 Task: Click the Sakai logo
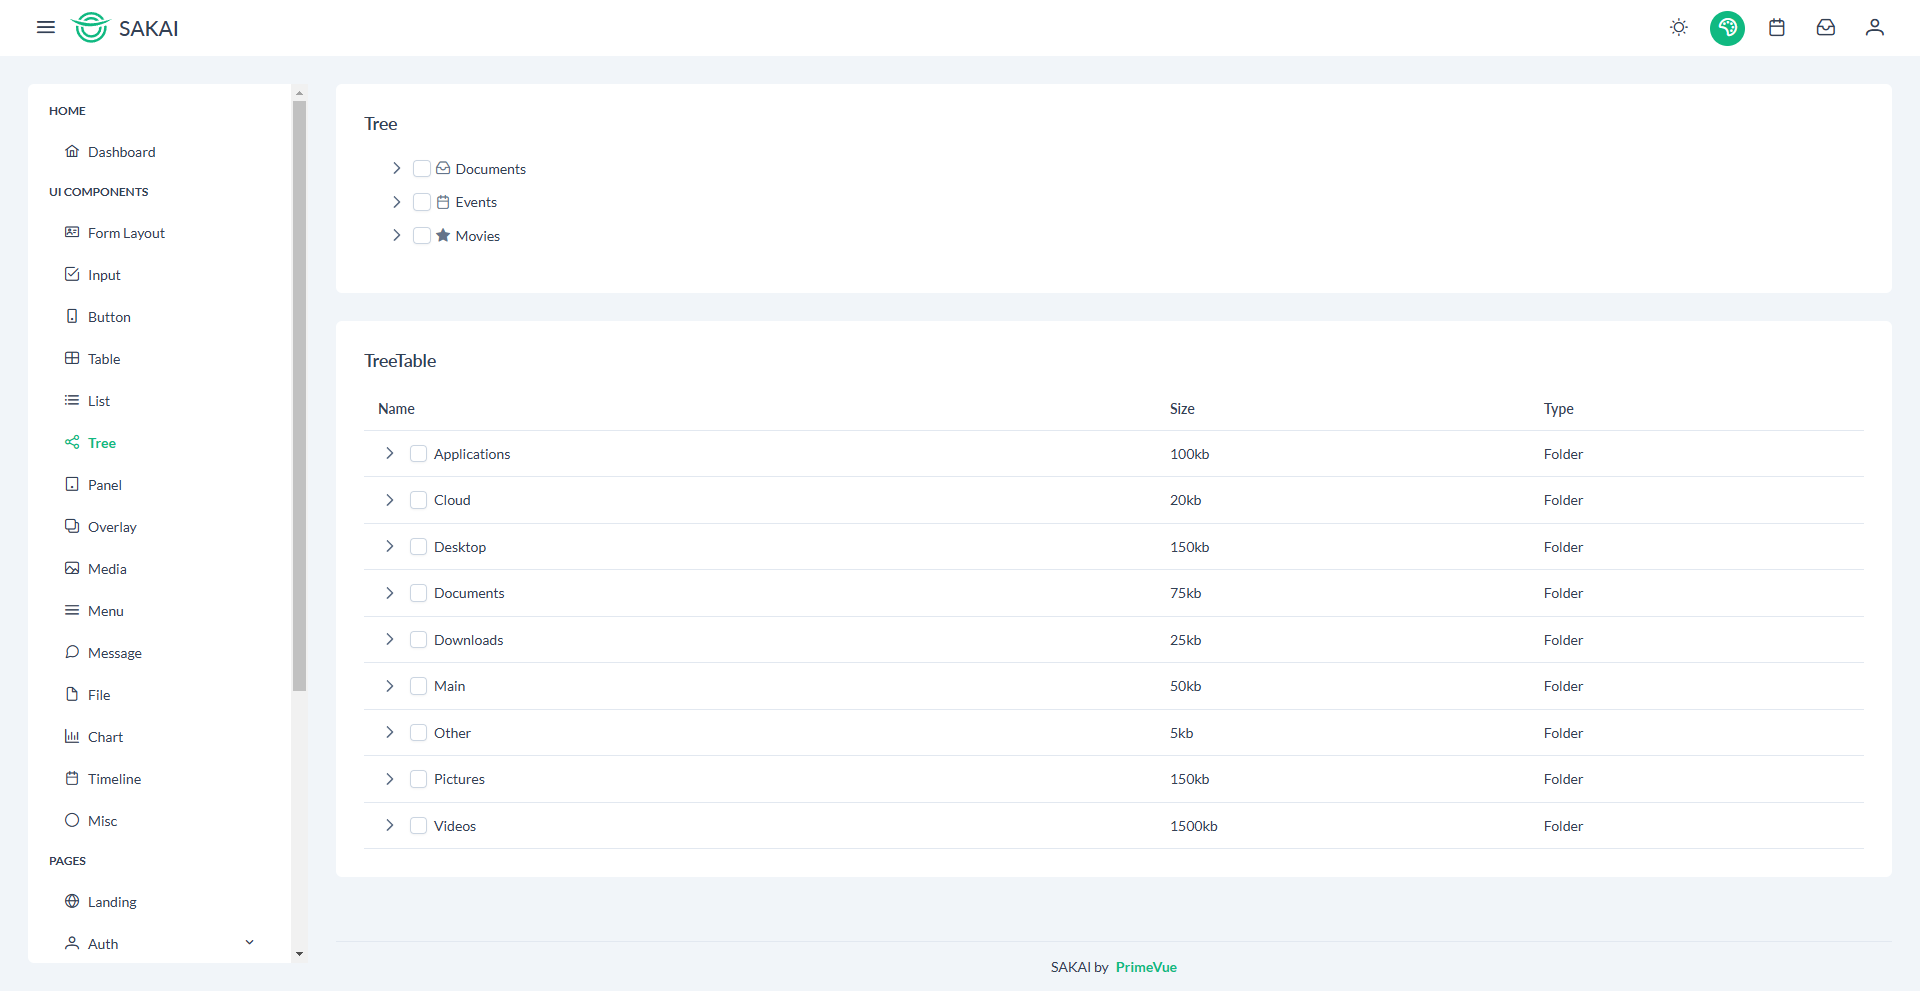tap(125, 28)
